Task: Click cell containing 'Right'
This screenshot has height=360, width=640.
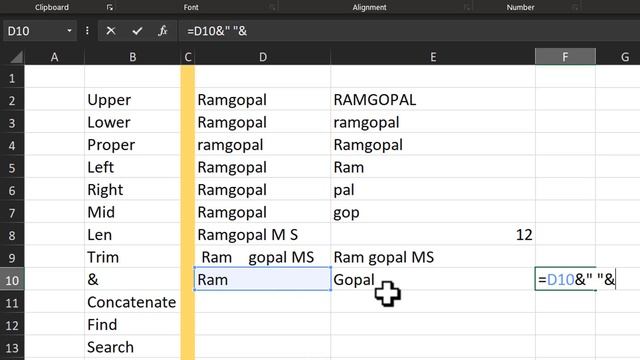Action: (x=132, y=190)
